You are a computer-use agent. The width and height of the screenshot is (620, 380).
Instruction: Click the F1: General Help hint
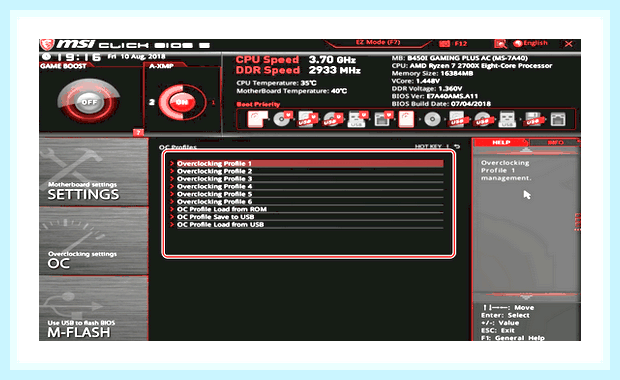pyautogui.click(x=512, y=338)
